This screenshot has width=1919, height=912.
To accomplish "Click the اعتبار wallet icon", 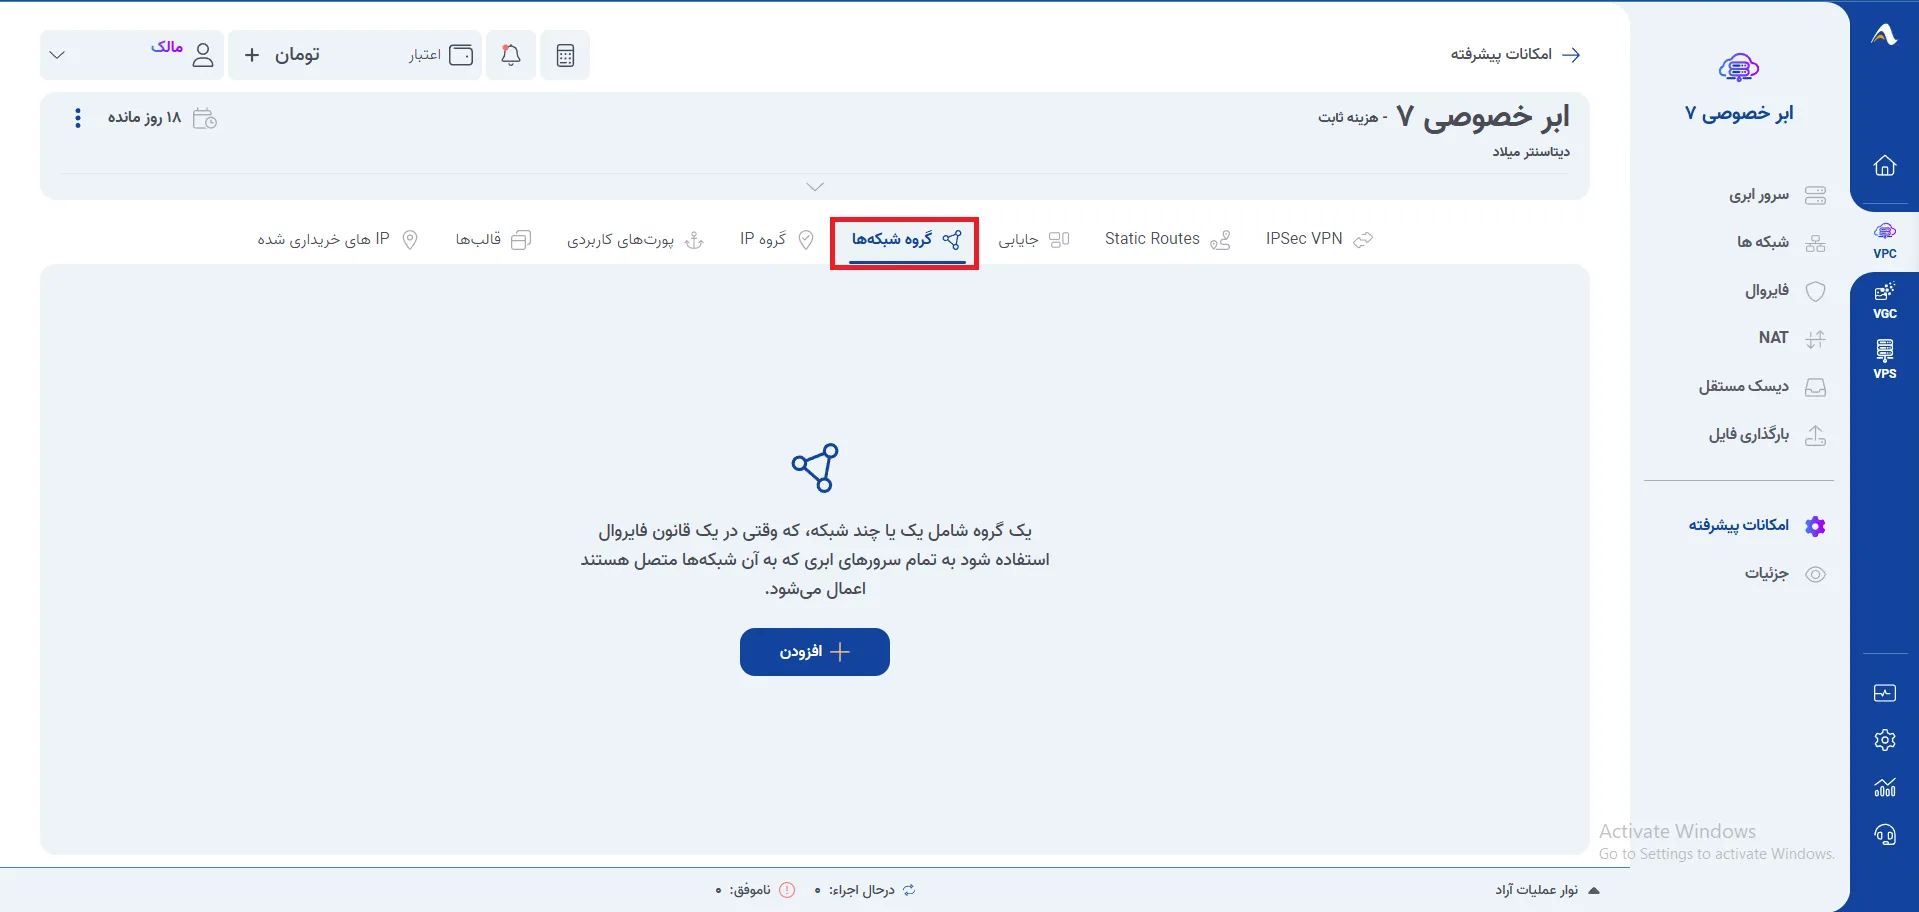I will point(461,55).
